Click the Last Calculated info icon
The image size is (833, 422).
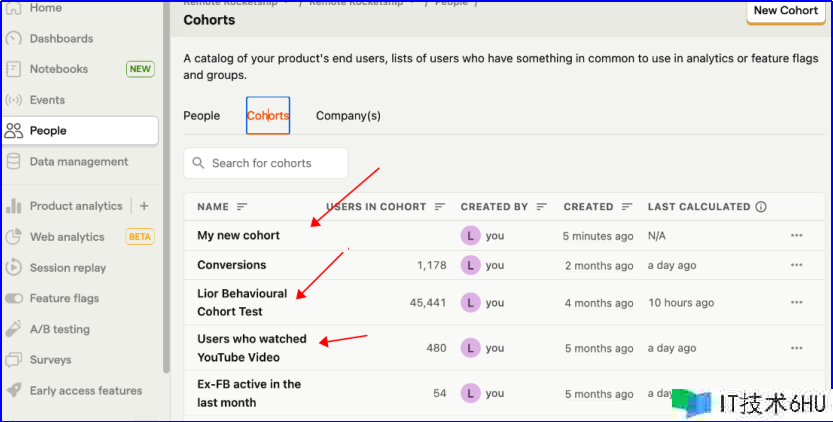[x=761, y=207]
